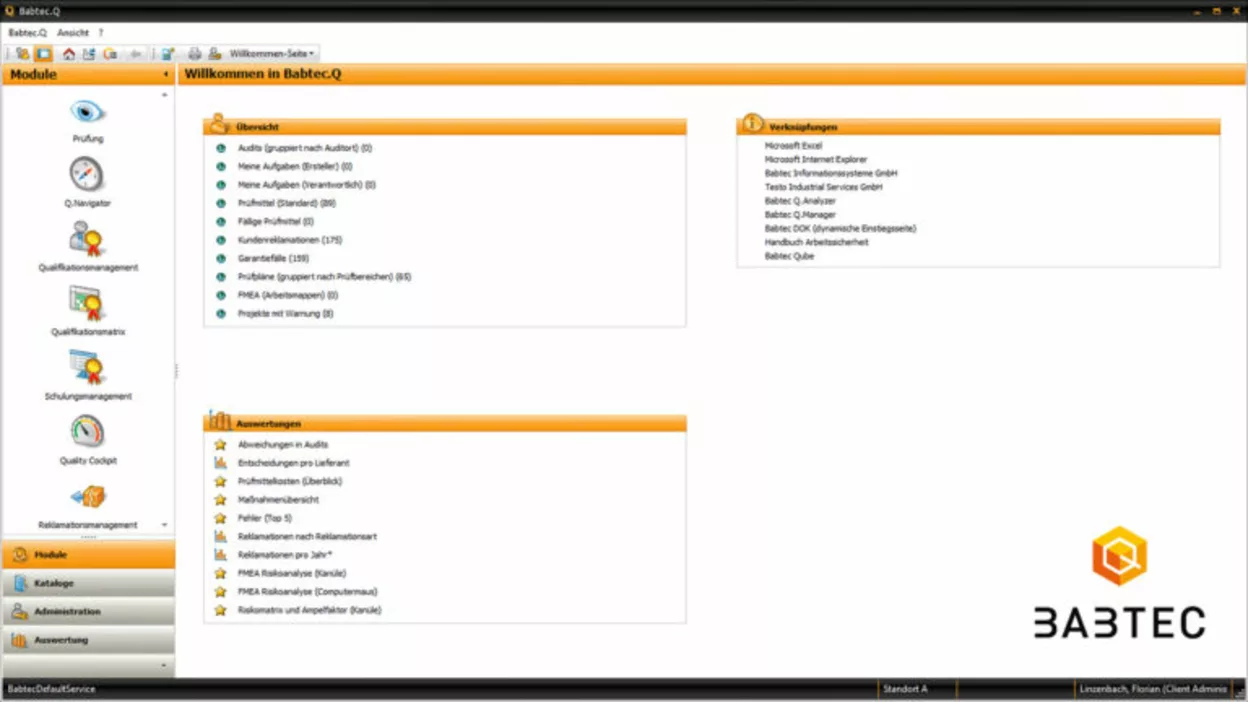1248x702 pixels.
Task: Open FMEA Risikoanalyse (Computermaus) report
Action: [308, 592]
